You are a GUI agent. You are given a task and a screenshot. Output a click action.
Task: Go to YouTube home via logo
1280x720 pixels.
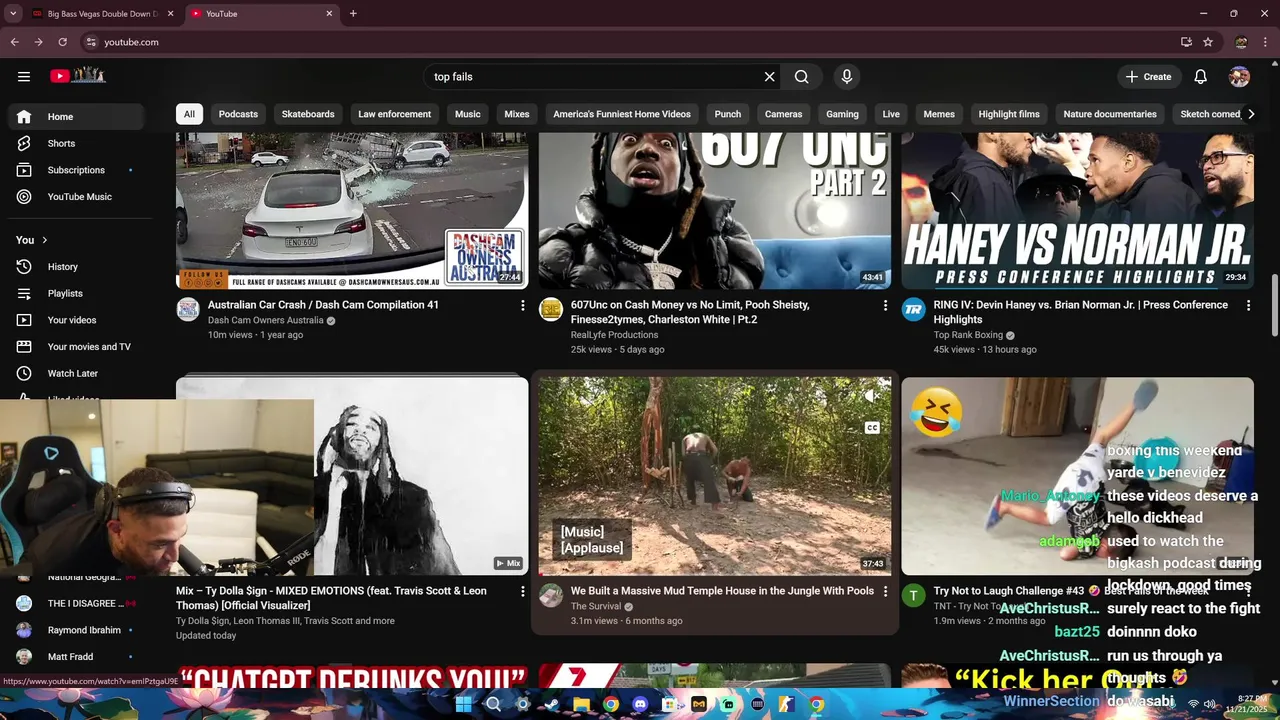coord(78,76)
